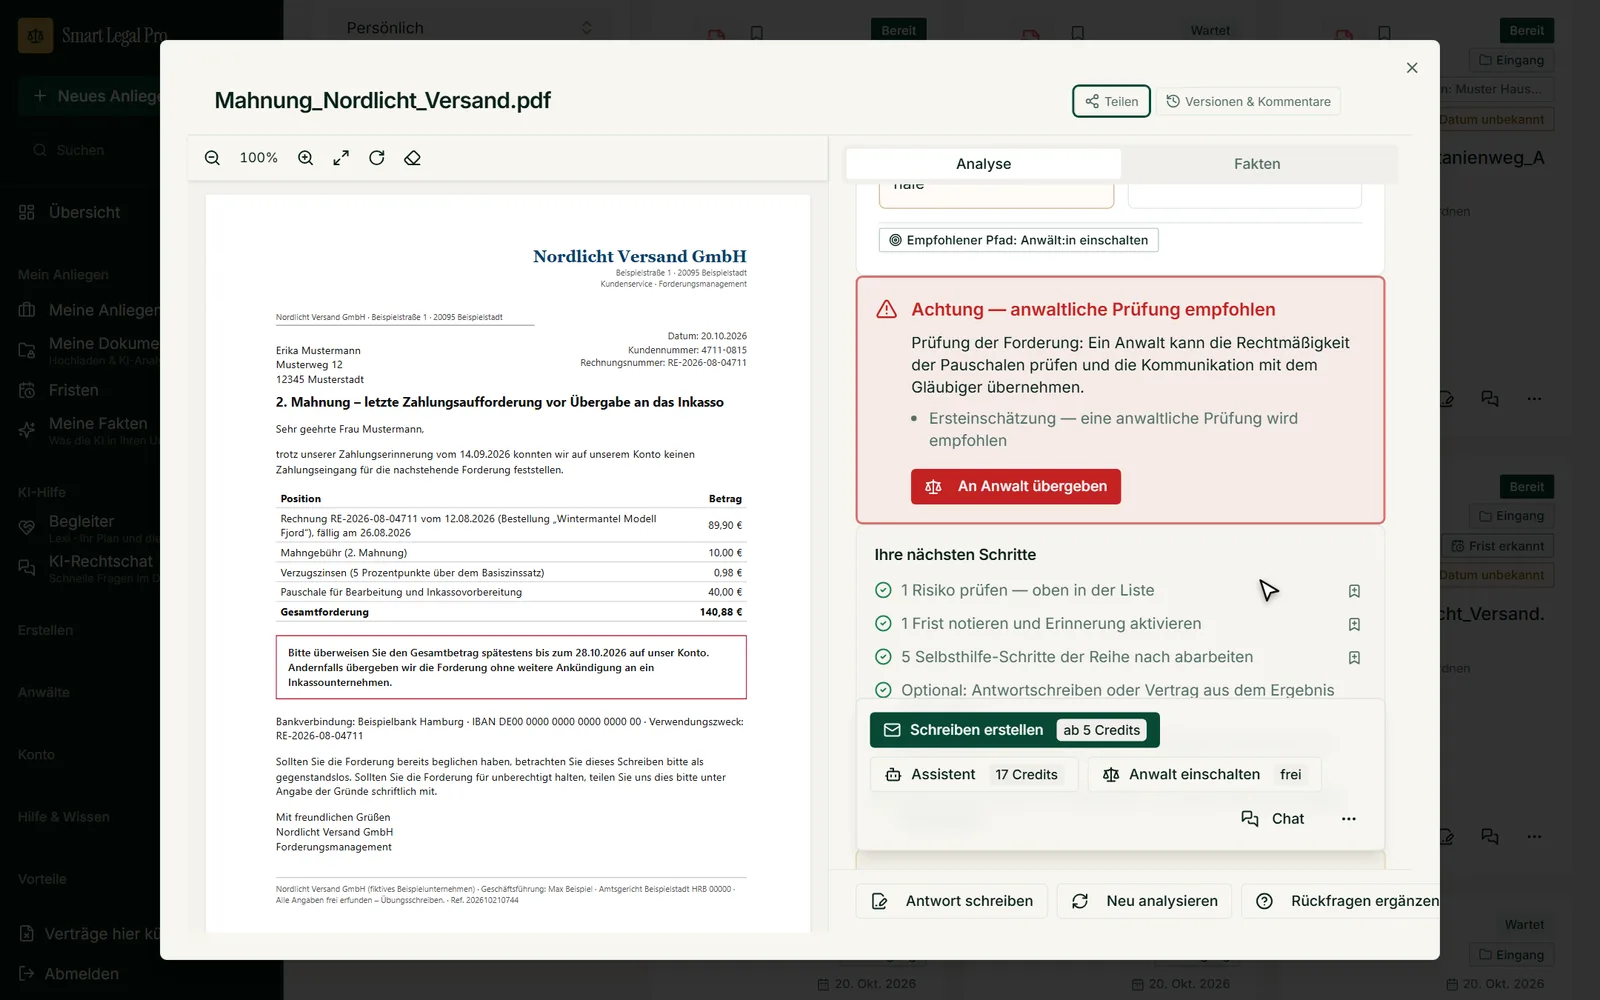The height and width of the screenshot is (1000, 1600).
Task: Click Anwalt einschalten frei button
Action: (x=1205, y=775)
